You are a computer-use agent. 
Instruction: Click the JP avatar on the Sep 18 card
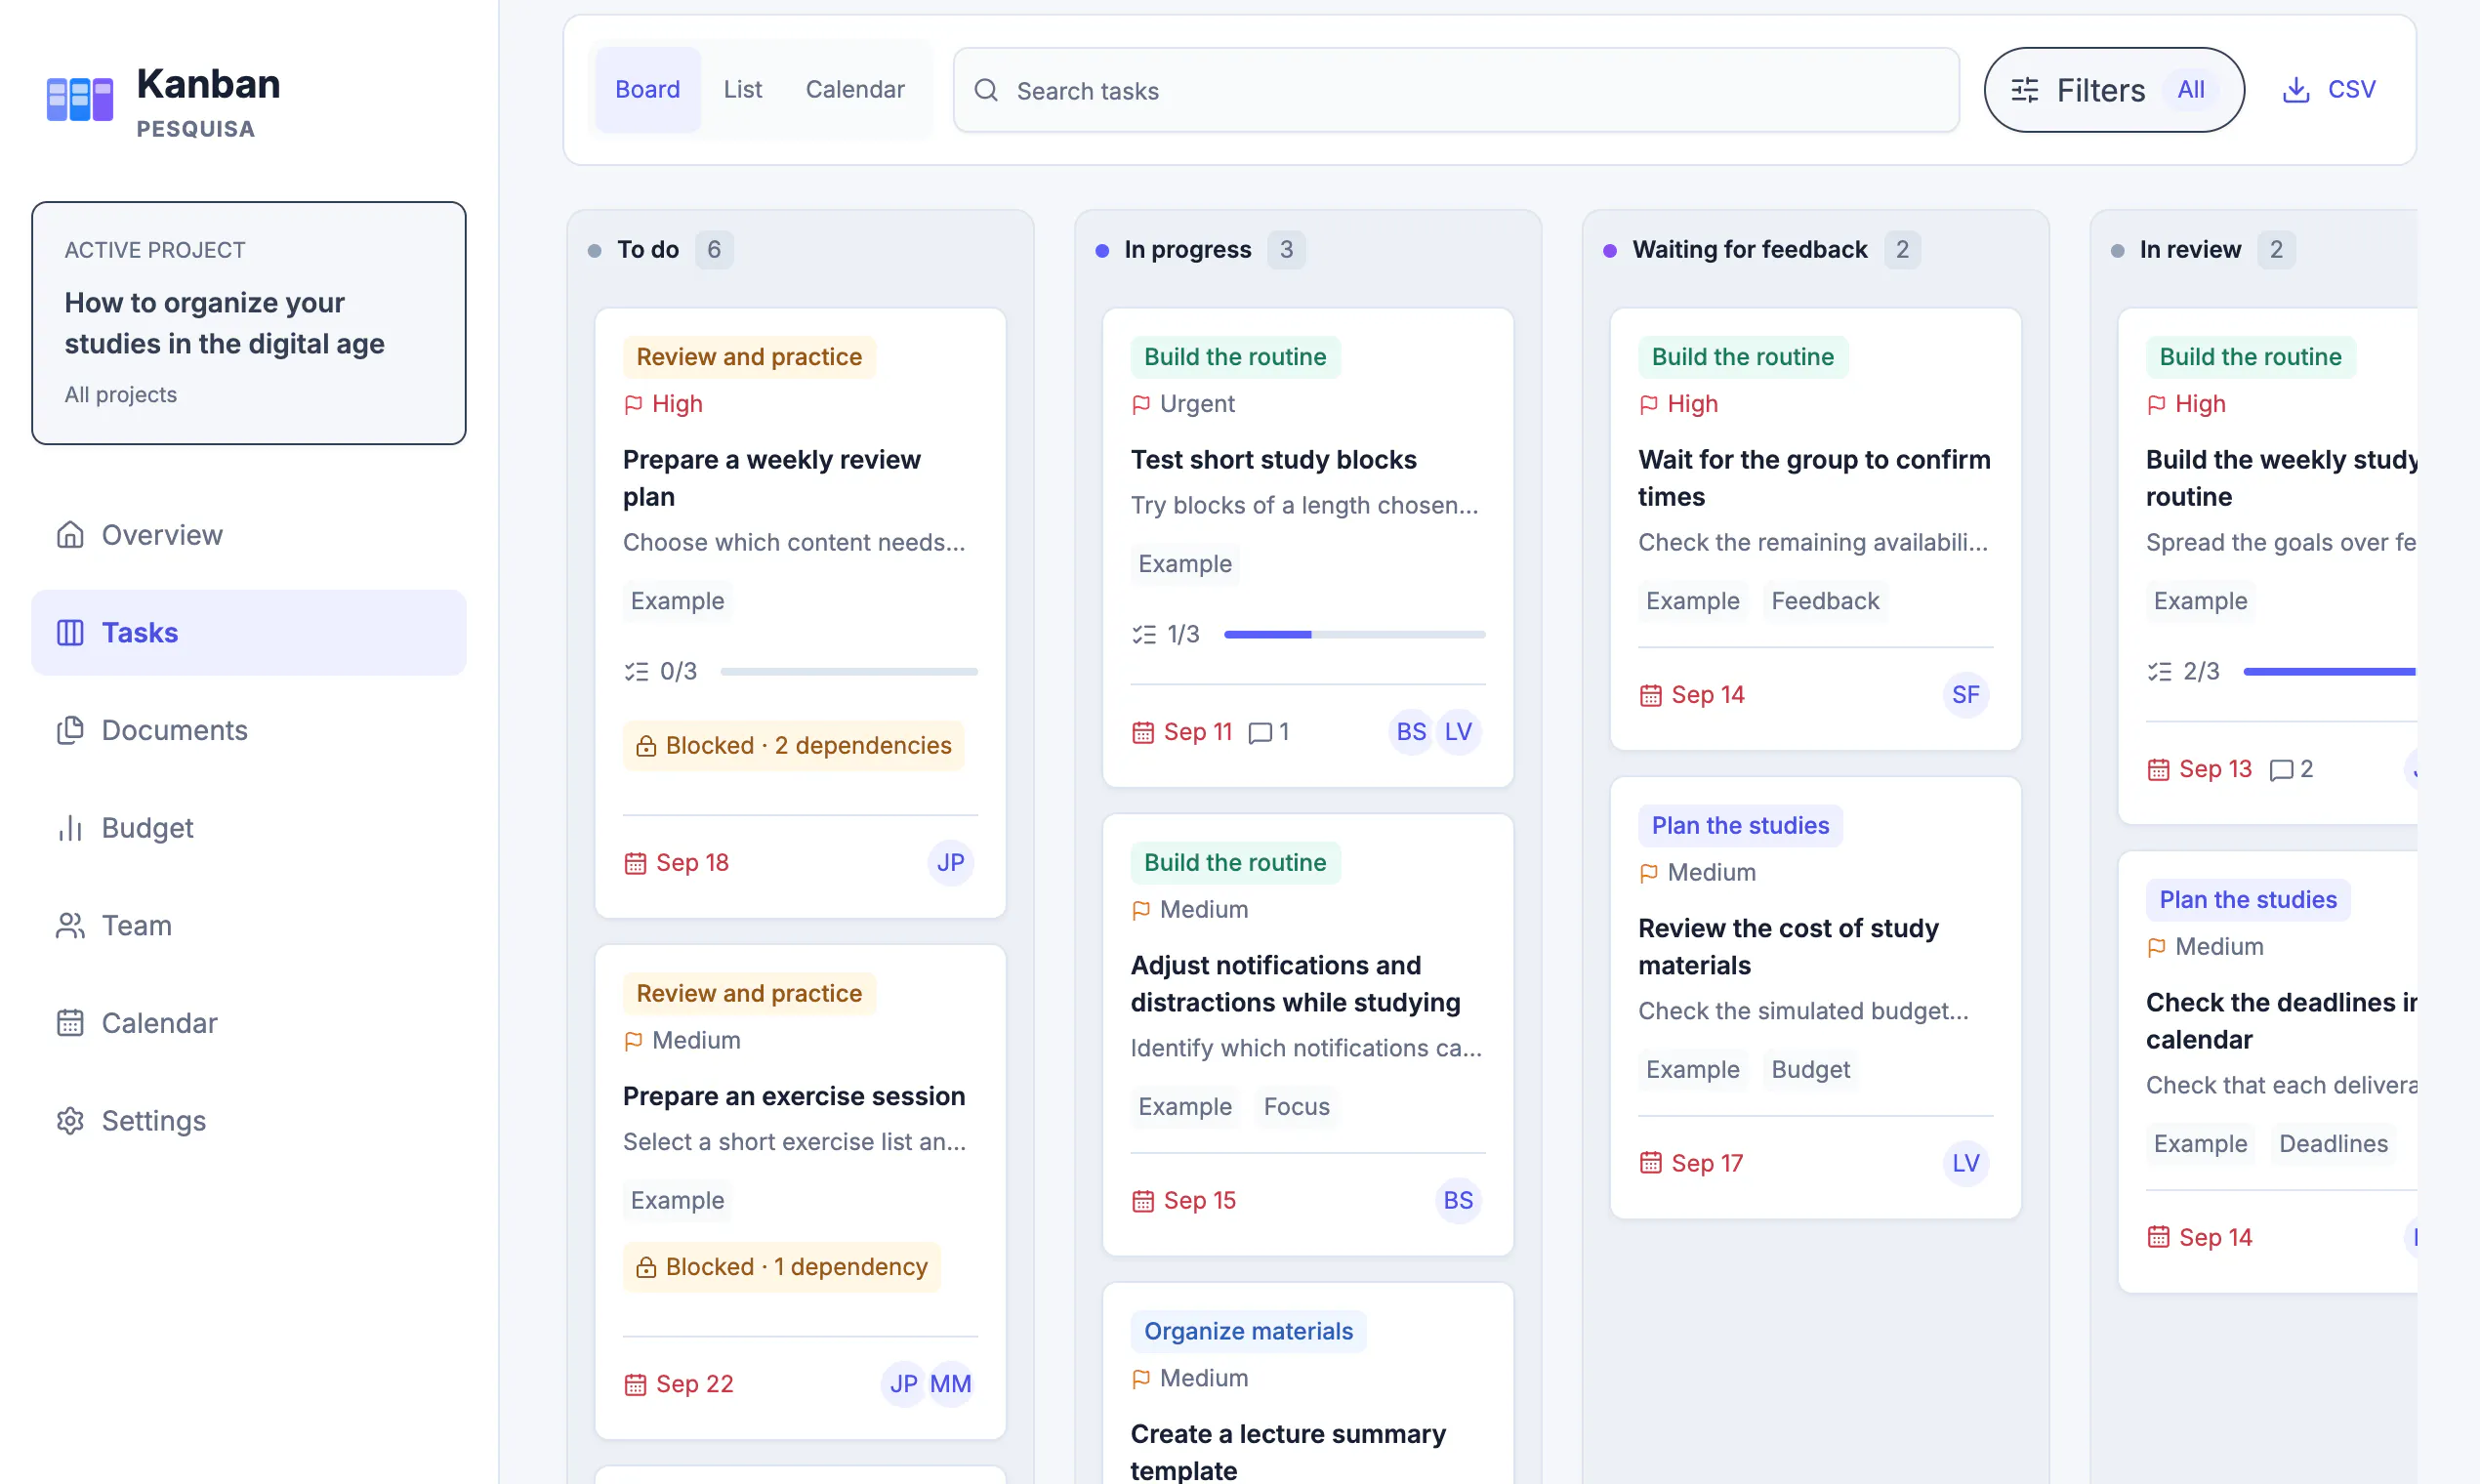(x=950, y=863)
